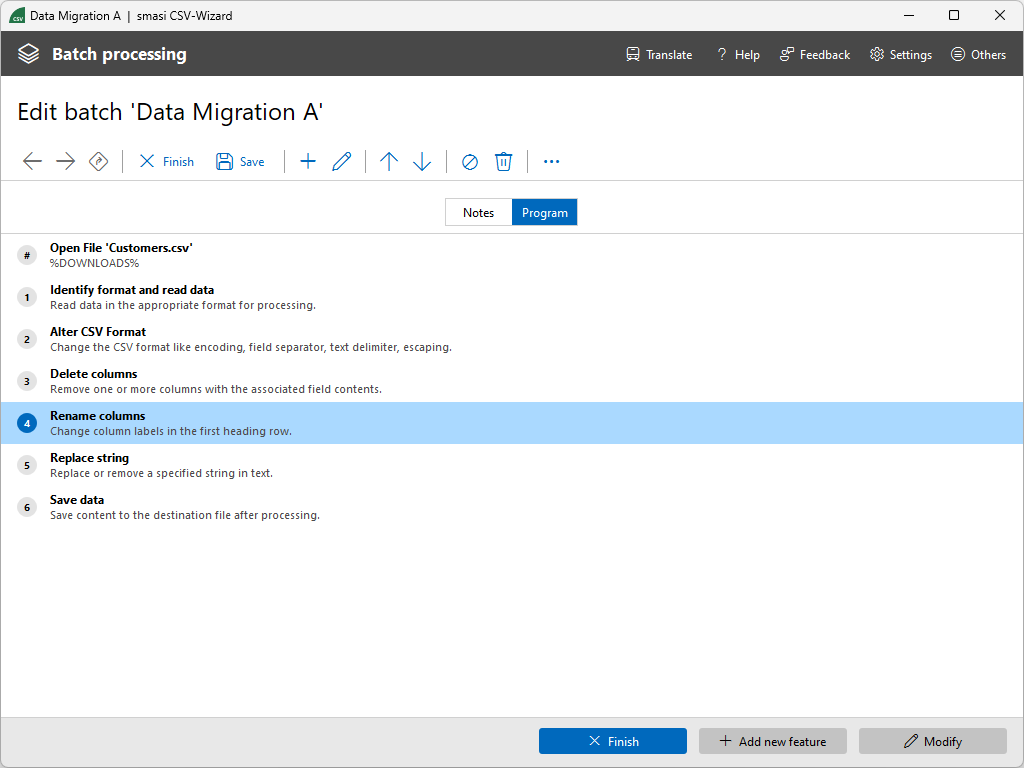Open the Others menu
Screen dimensions: 1024x768
[978, 54]
